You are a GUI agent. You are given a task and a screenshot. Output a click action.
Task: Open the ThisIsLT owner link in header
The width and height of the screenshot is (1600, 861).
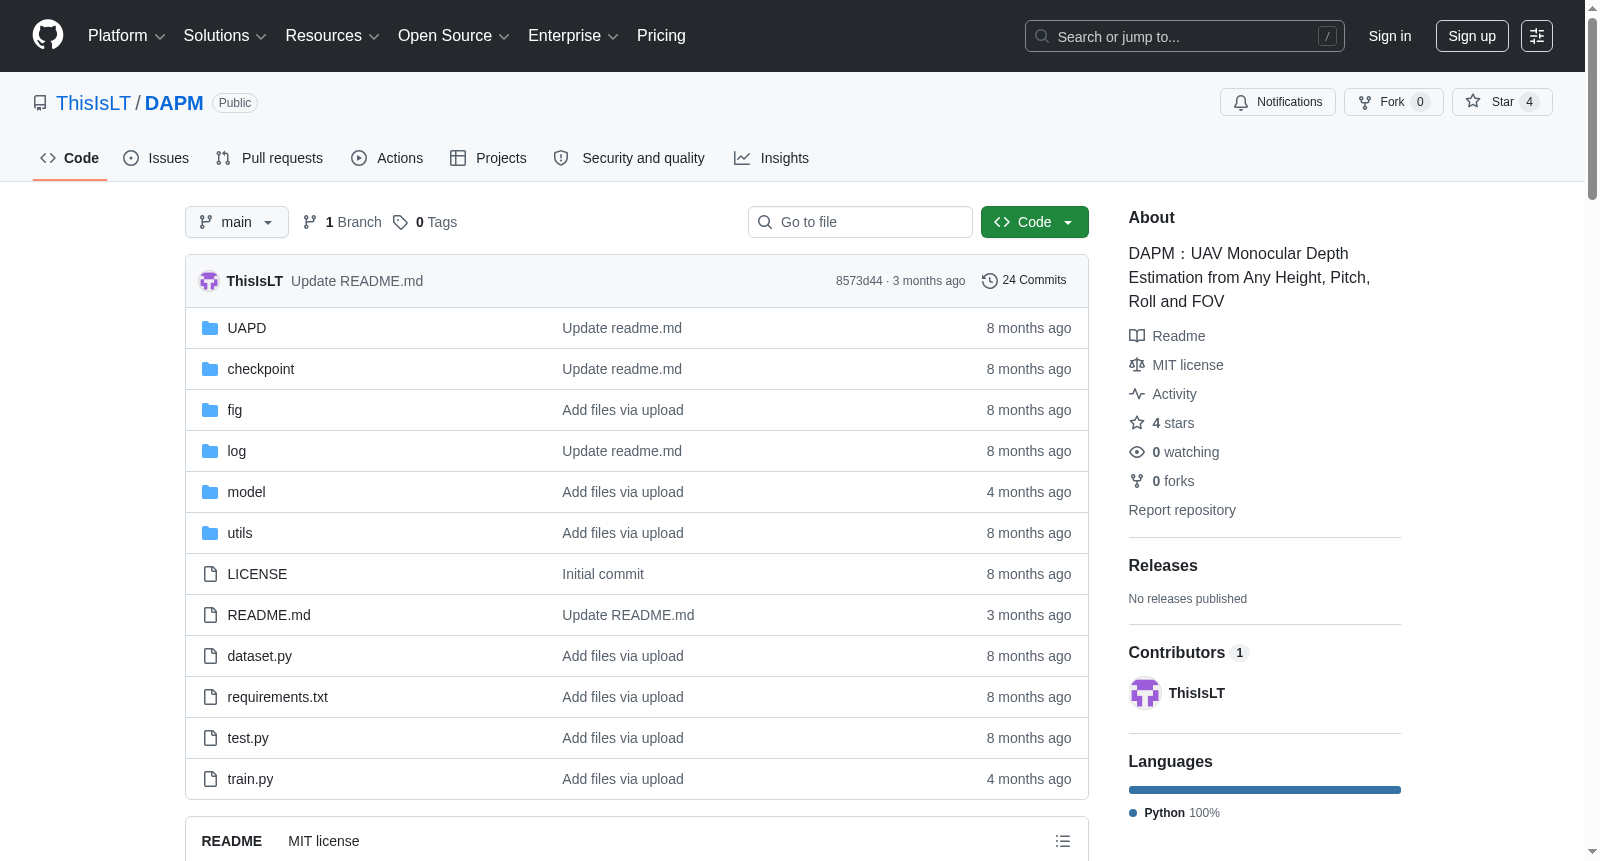93,103
